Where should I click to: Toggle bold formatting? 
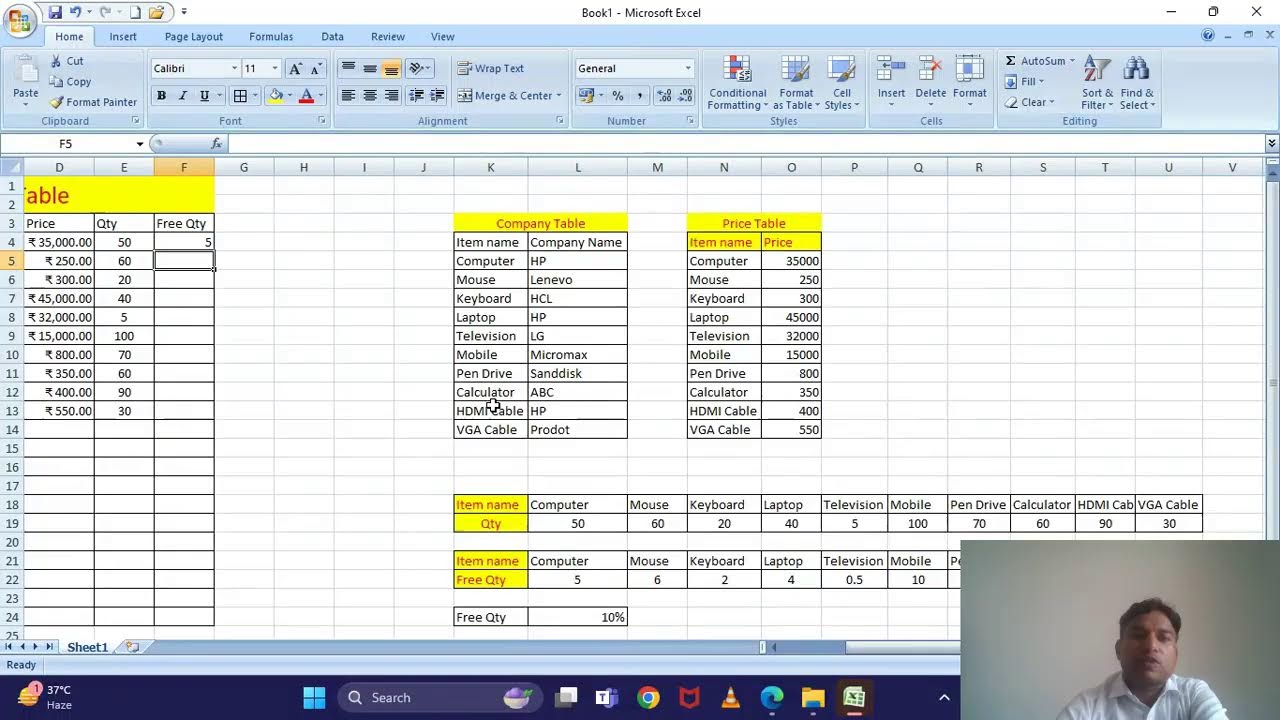(x=161, y=96)
